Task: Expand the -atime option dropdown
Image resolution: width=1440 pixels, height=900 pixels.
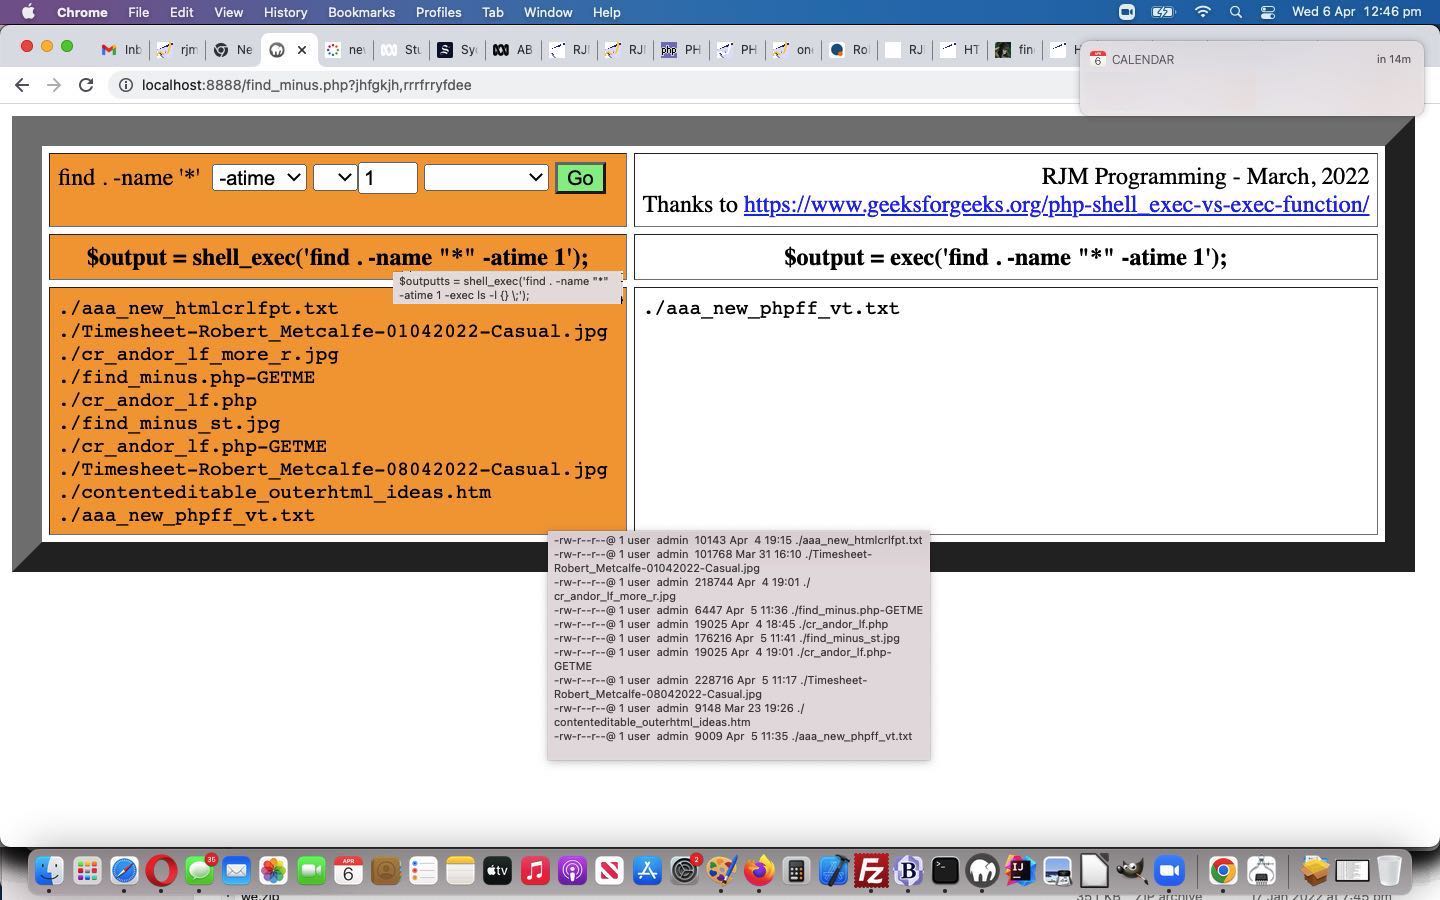Action: (x=259, y=178)
